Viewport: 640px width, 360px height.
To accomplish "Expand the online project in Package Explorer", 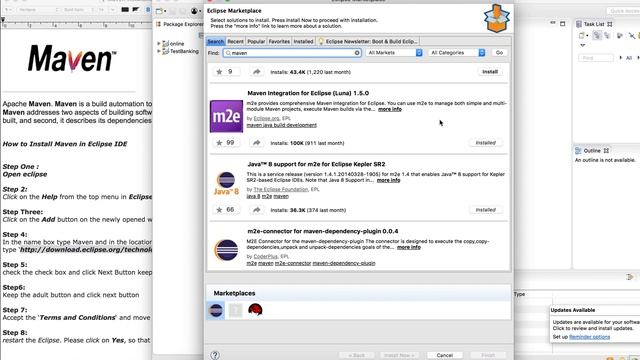I will pos(159,43).
